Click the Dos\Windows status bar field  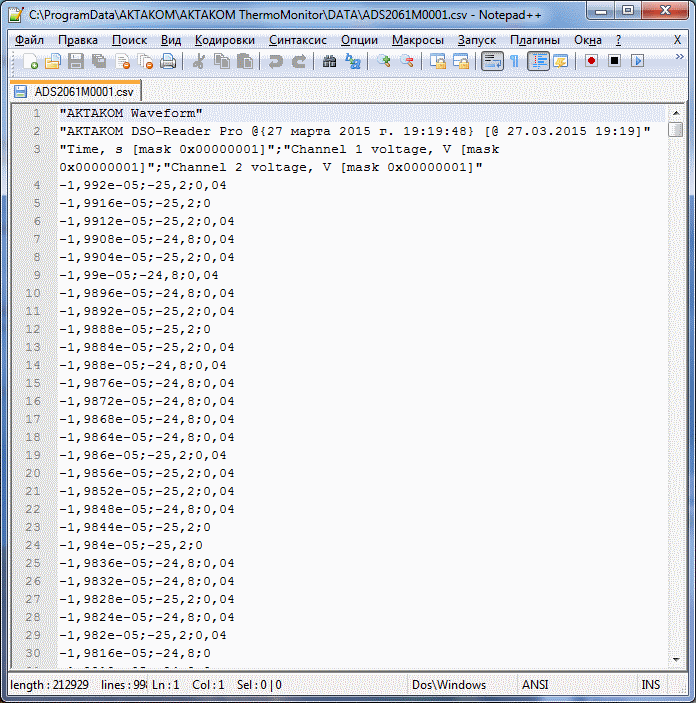449,685
